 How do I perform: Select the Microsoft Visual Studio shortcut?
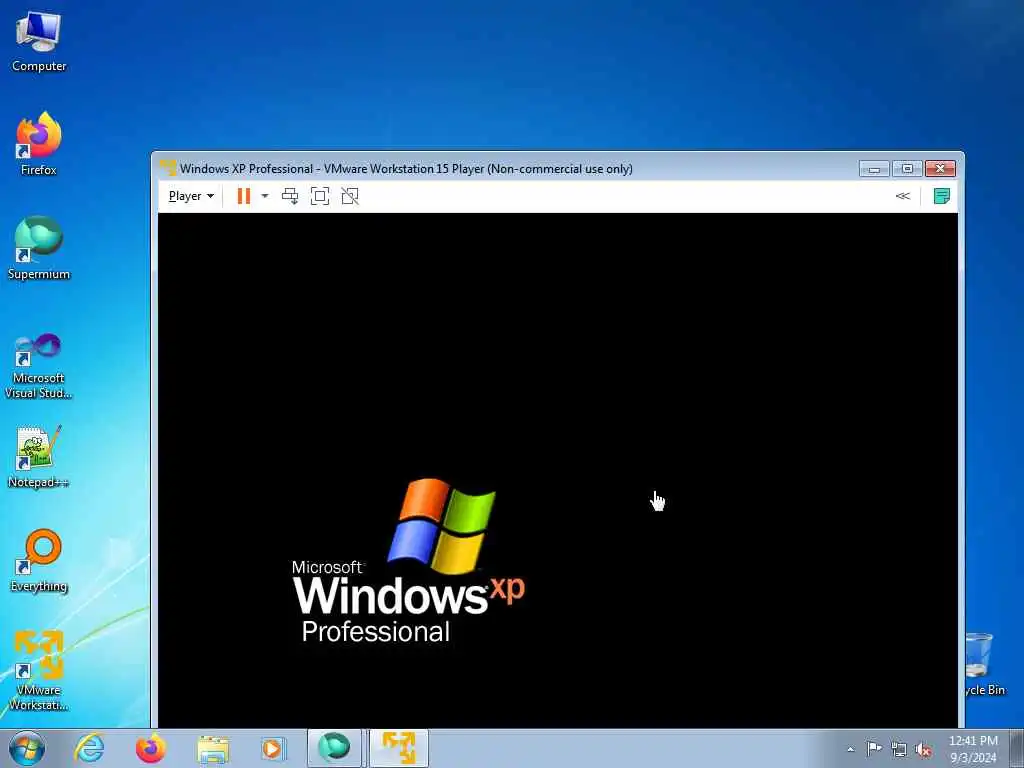(x=39, y=366)
